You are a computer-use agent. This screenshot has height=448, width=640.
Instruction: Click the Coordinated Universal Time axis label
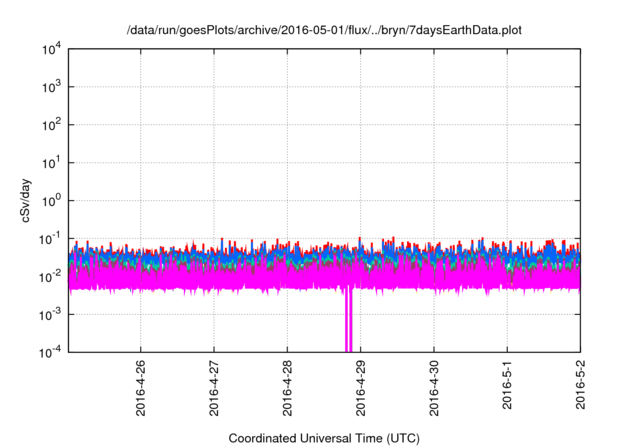point(324,438)
